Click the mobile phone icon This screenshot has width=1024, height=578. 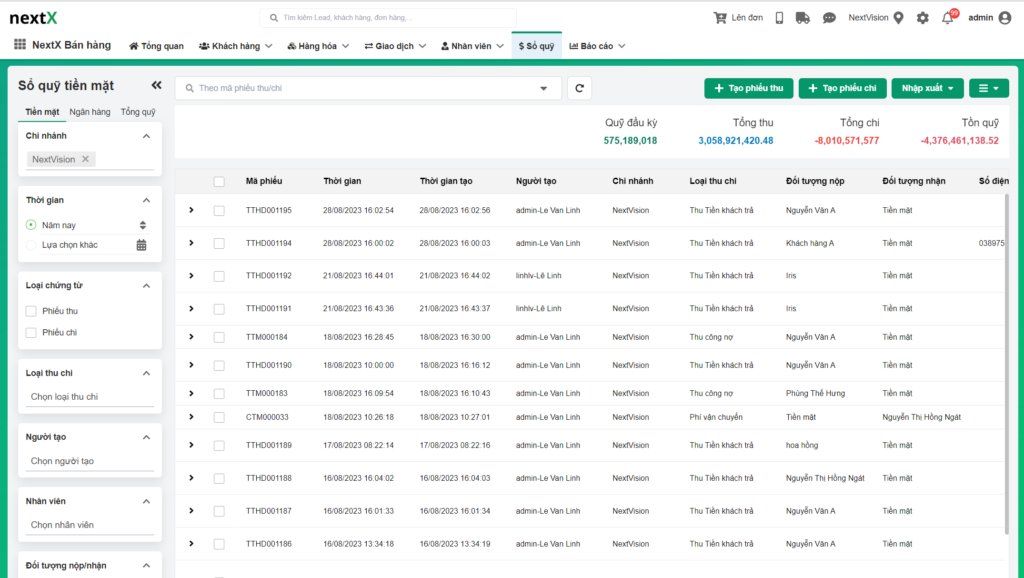[x=779, y=18]
